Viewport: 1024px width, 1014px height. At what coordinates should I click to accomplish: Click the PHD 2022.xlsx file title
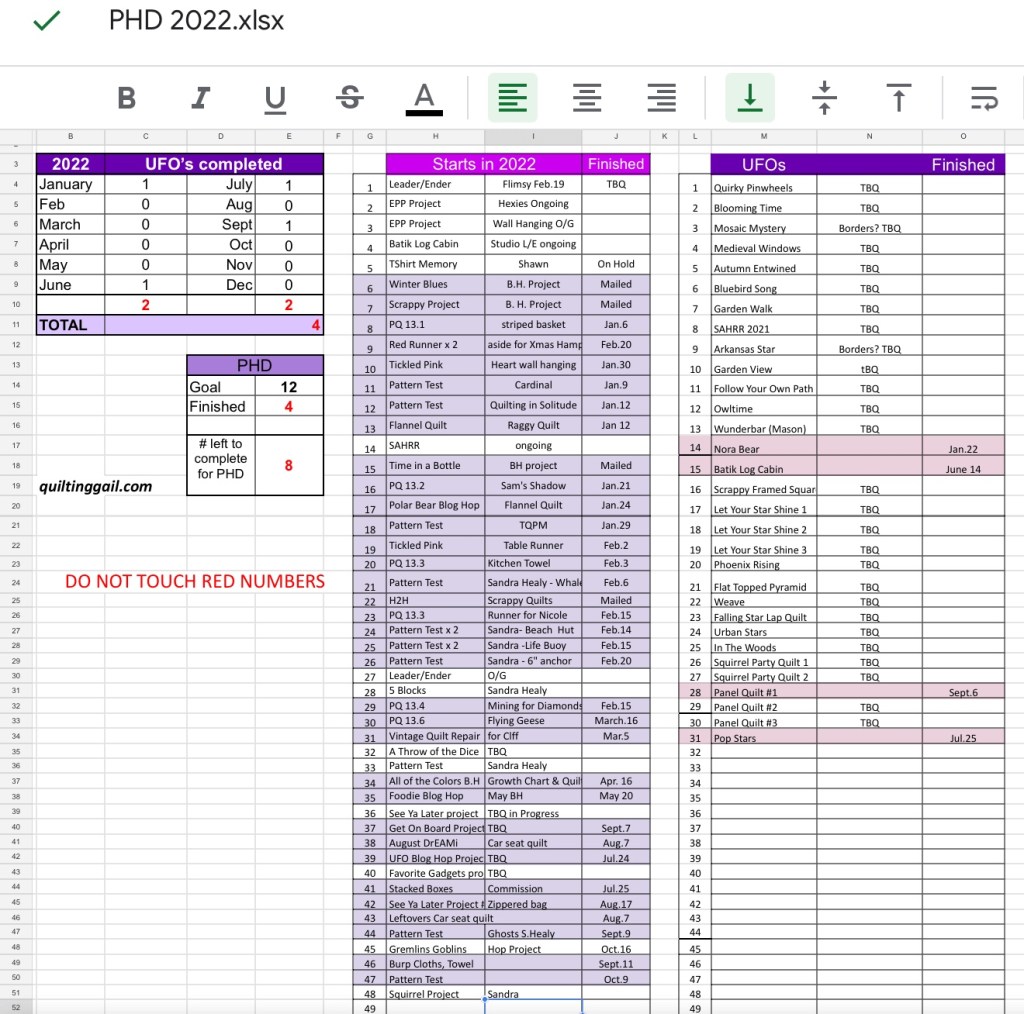(x=196, y=22)
